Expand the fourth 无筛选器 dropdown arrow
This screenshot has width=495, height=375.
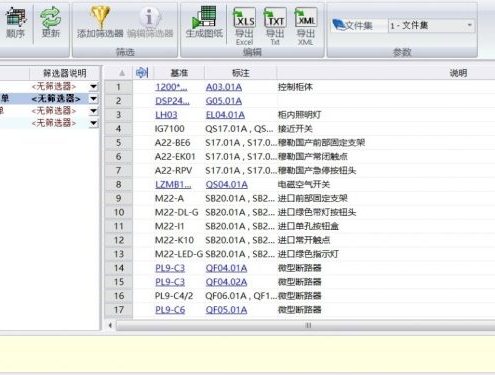pyautogui.click(x=94, y=123)
